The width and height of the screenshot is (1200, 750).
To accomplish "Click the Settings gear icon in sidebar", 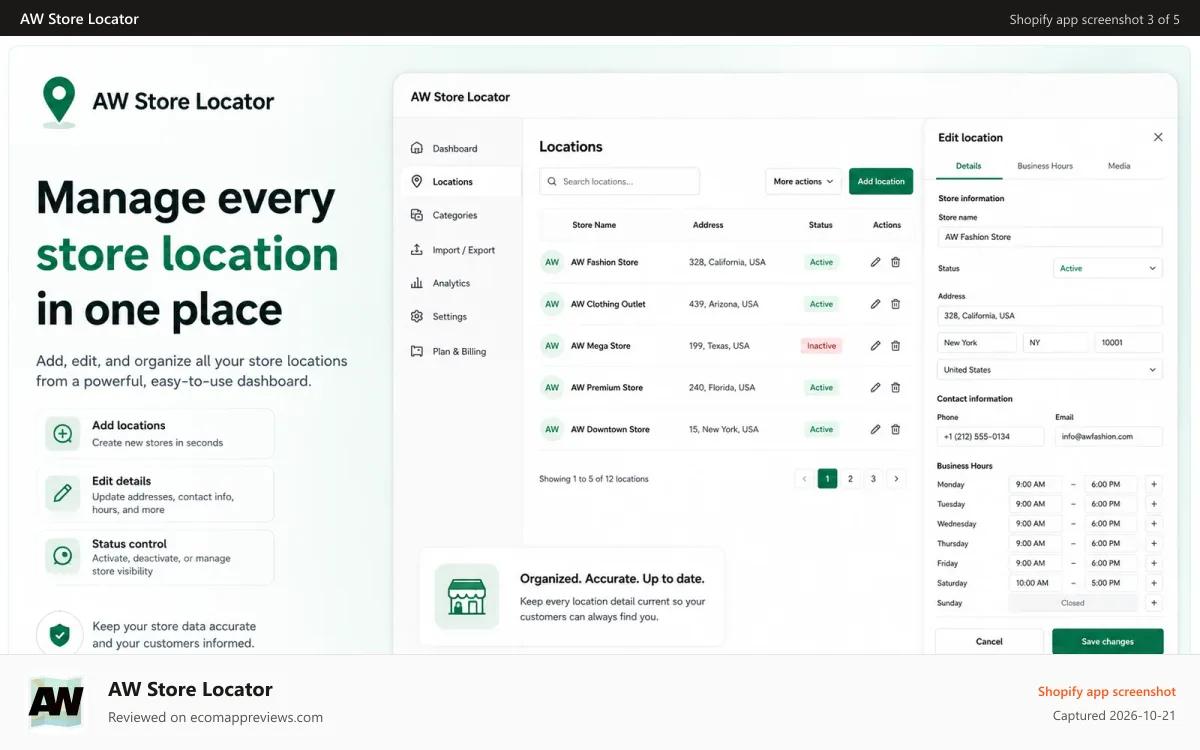I will coord(417,316).
